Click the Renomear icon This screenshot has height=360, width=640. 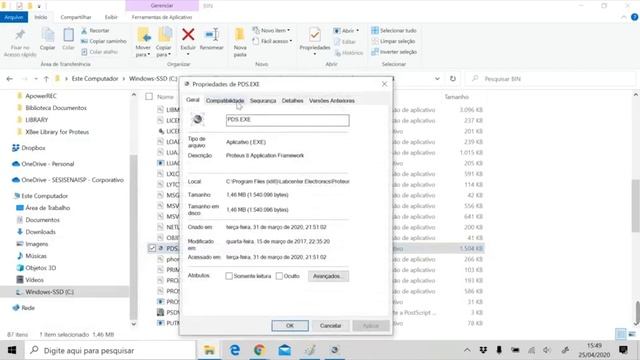212,35
